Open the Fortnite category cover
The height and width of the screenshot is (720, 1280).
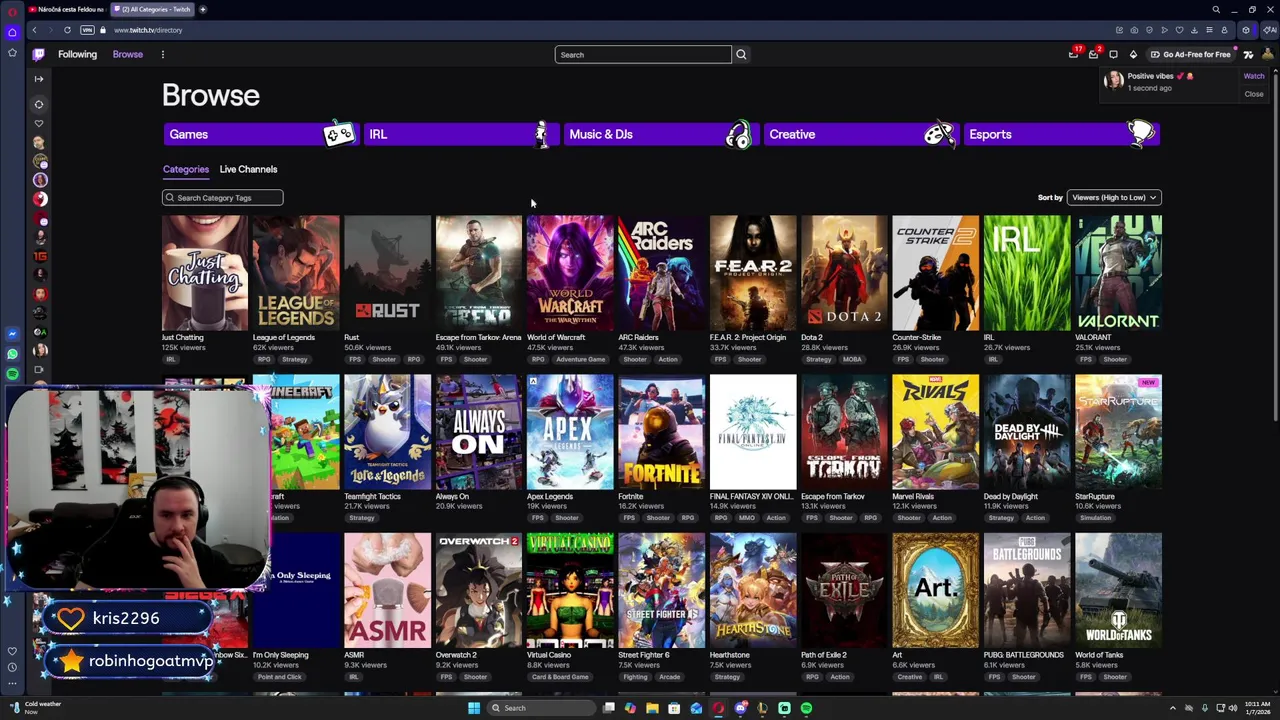click(x=661, y=431)
